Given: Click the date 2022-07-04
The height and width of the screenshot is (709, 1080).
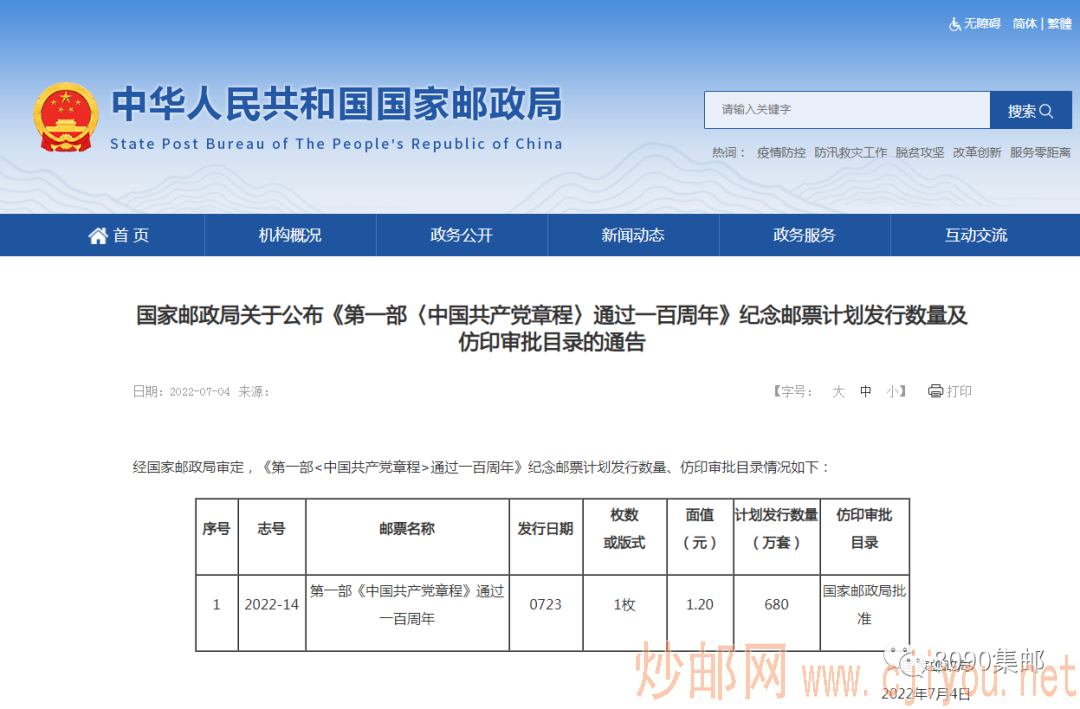Looking at the screenshot, I should pyautogui.click(x=200, y=391).
